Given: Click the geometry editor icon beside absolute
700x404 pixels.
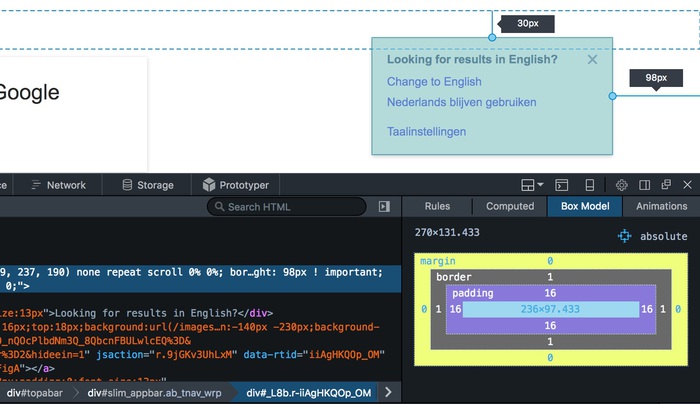Looking at the screenshot, I should tap(625, 236).
